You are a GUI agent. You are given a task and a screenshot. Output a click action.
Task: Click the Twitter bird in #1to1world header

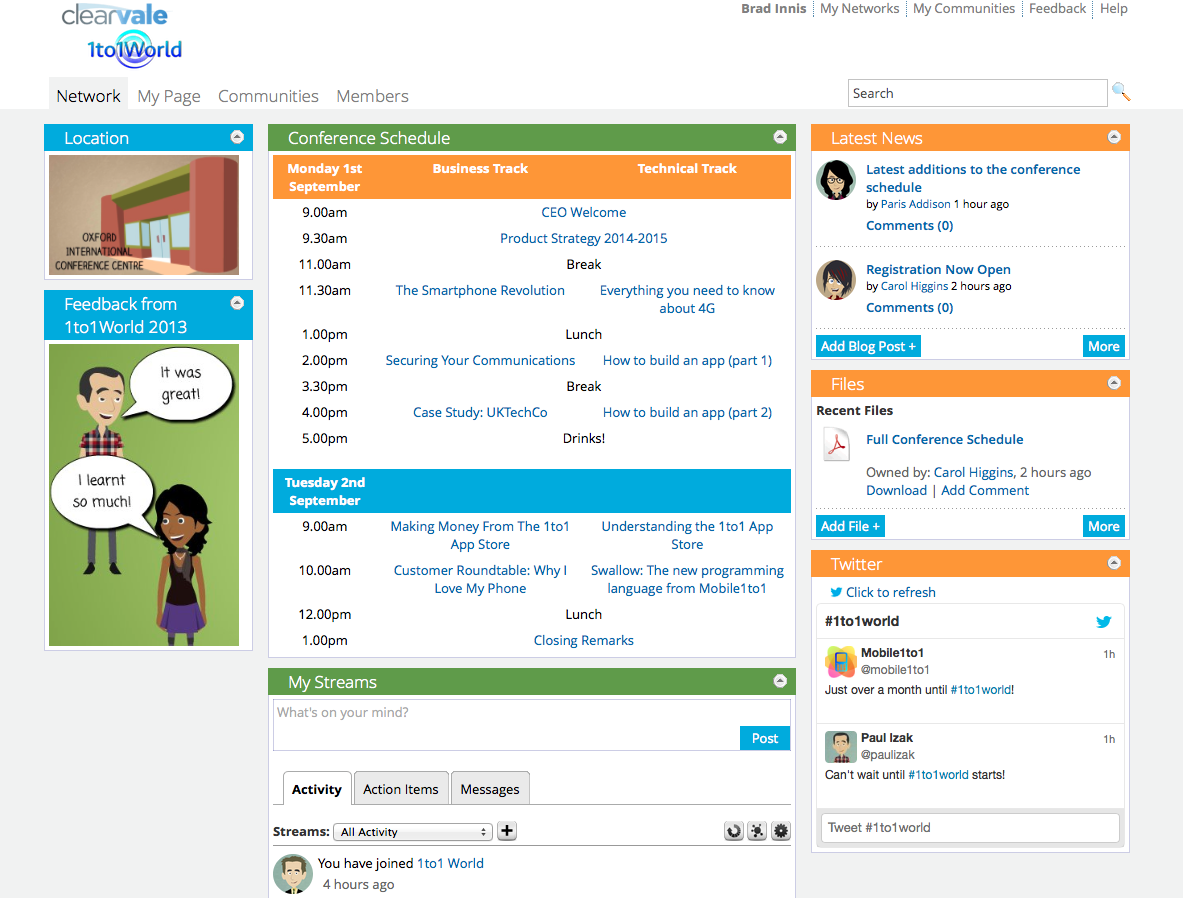point(1104,622)
